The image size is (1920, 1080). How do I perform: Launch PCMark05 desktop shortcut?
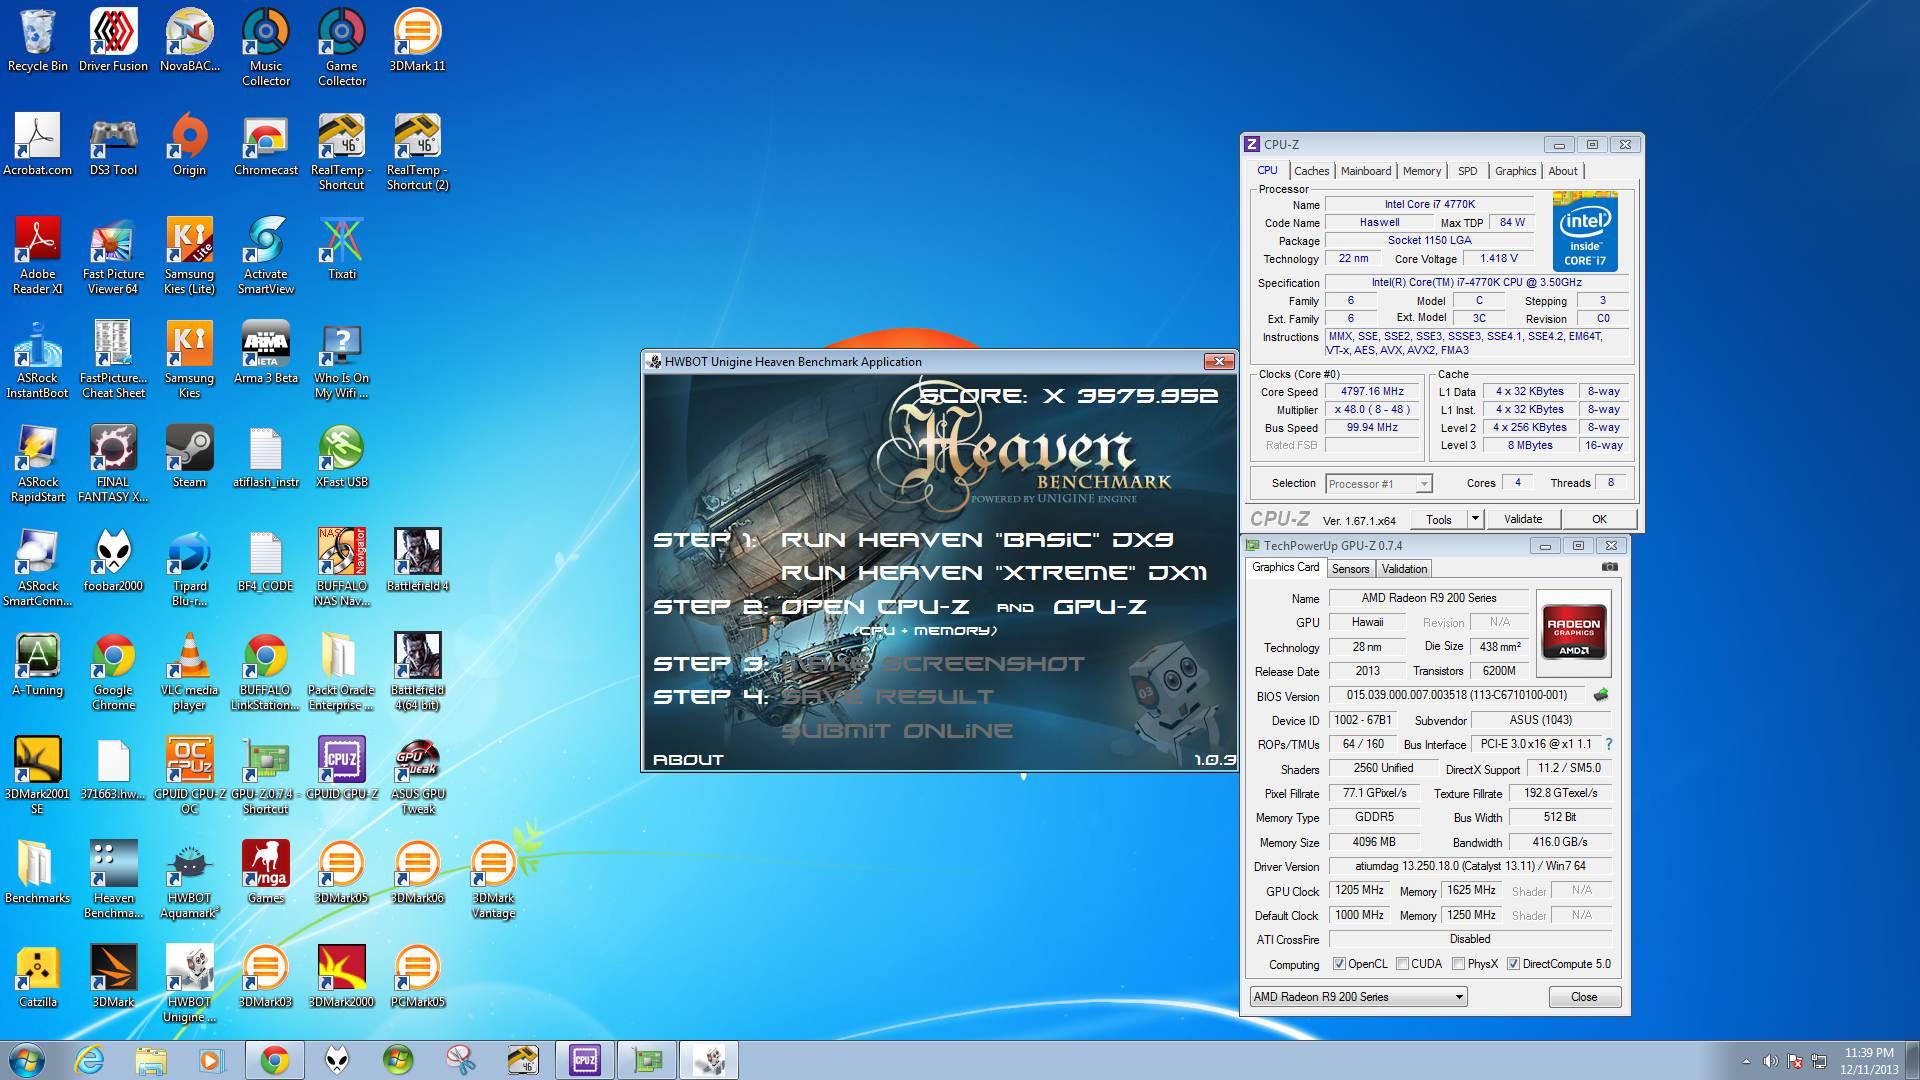[x=417, y=976]
